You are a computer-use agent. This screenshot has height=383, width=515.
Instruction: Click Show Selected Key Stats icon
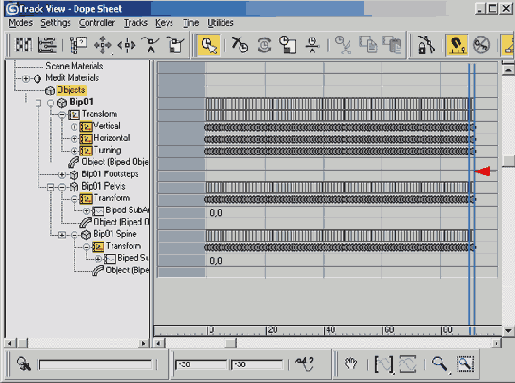pos(304,364)
